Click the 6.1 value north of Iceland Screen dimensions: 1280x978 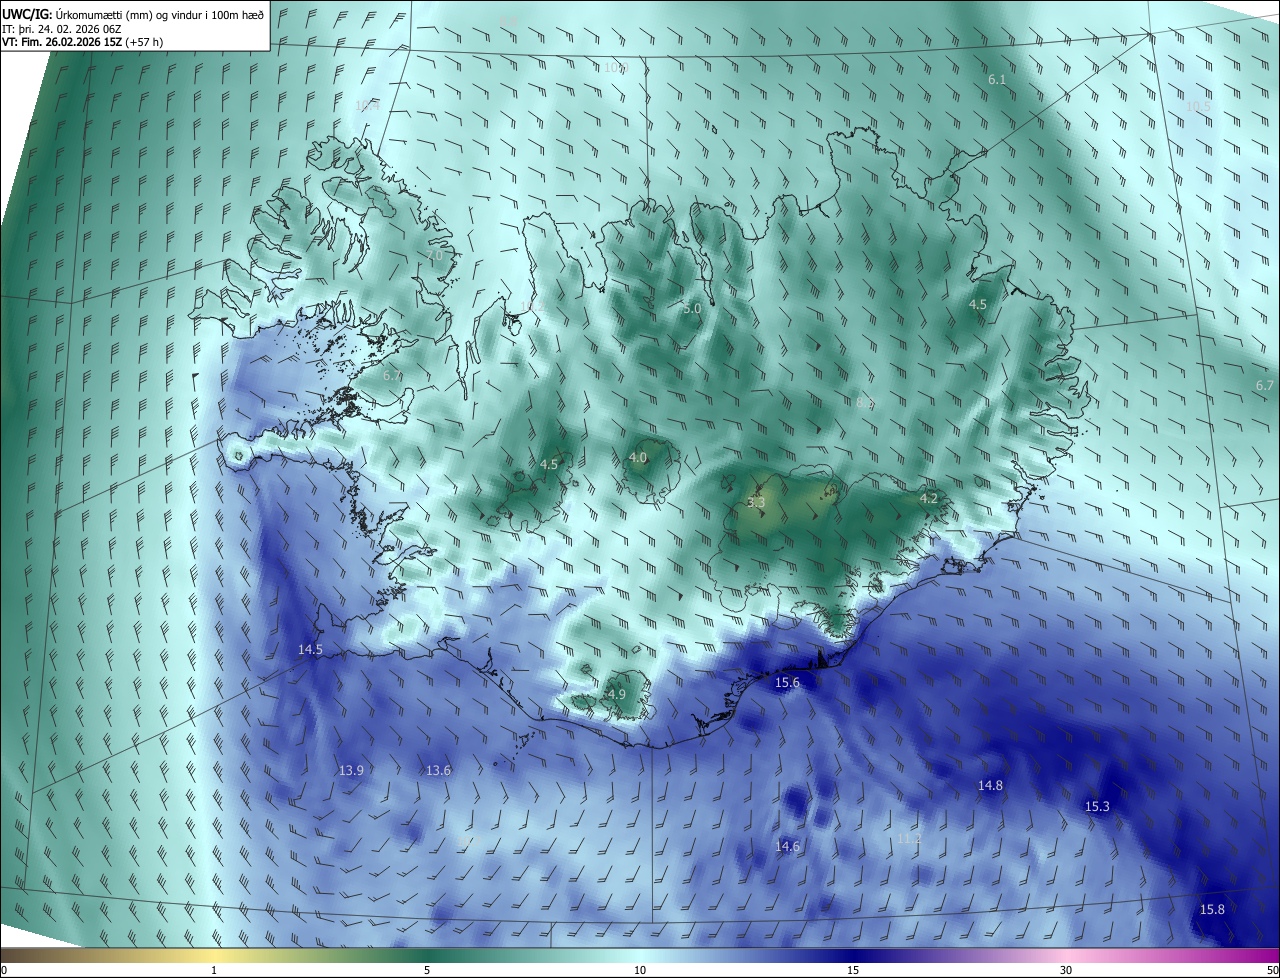point(997,79)
